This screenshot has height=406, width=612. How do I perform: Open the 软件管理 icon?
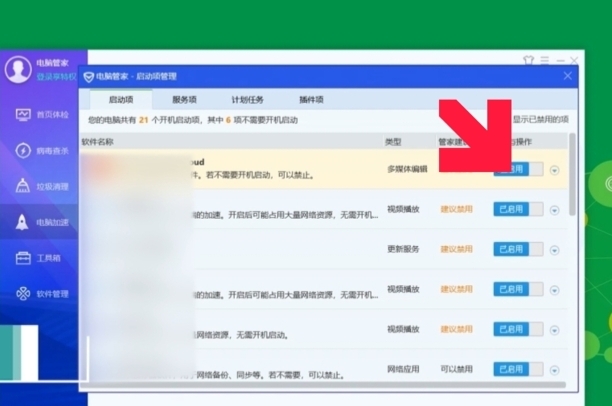click(x=23, y=294)
